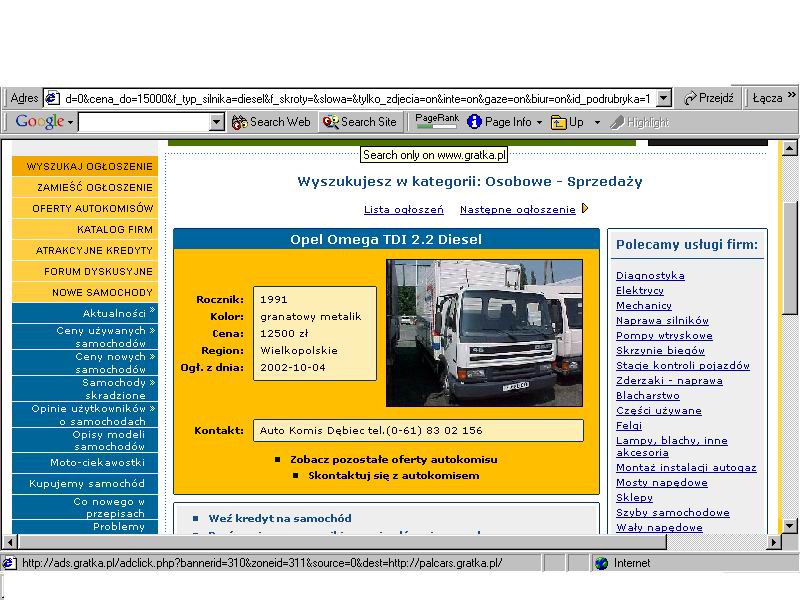Click the Google logo on toolbar
Viewport: 800px width, 600px height.
point(40,121)
